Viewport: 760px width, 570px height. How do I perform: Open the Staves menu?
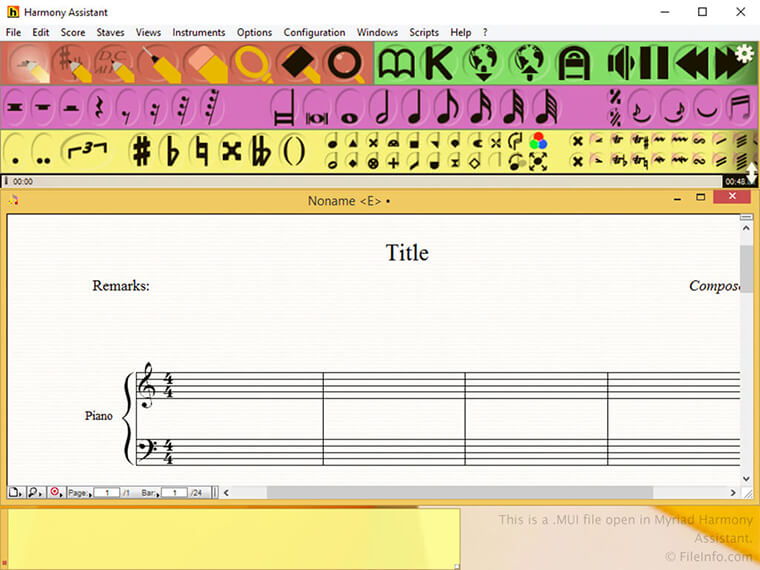coord(110,32)
